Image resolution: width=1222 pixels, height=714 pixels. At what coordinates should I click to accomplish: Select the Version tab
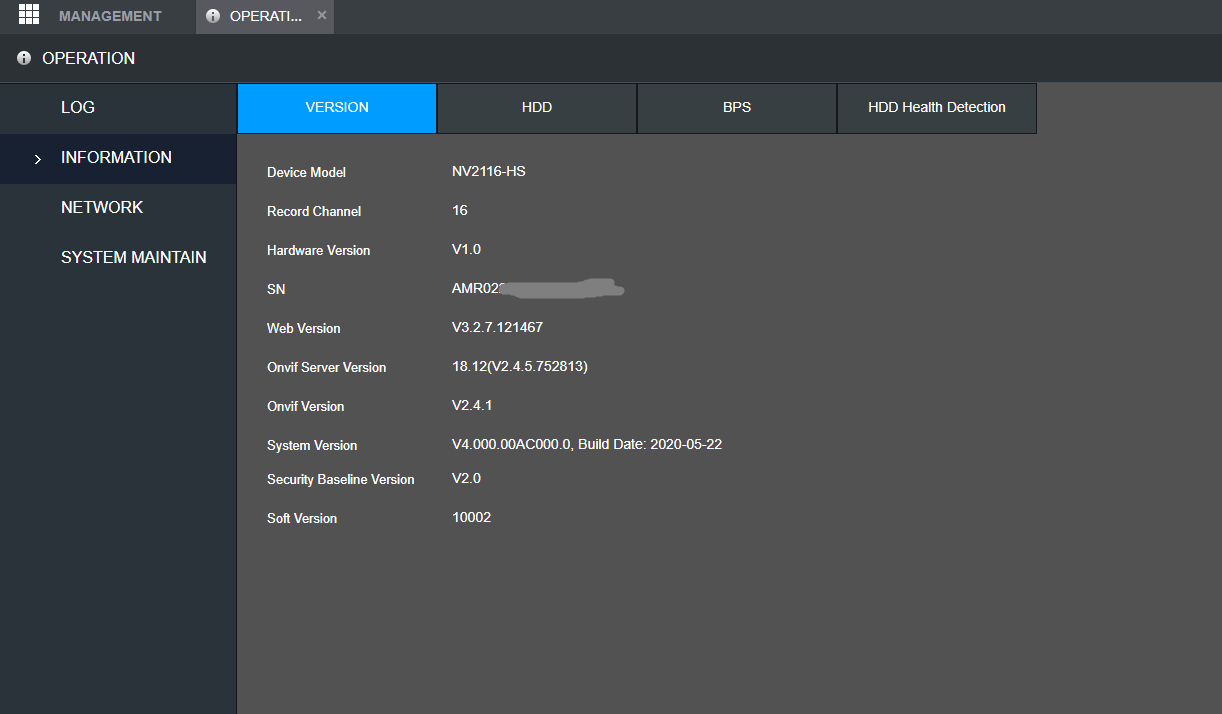(337, 108)
